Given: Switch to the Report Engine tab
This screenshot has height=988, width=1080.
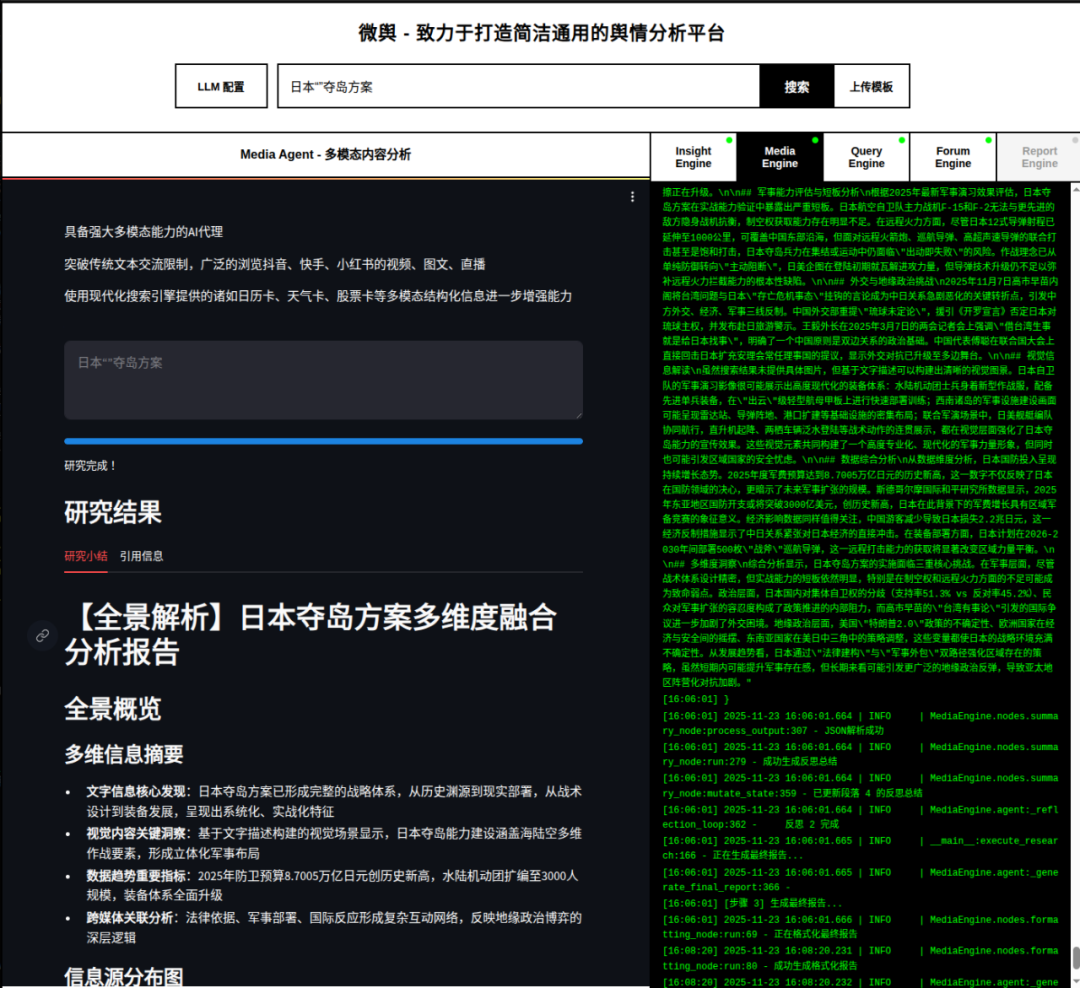Looking at the screenshot, I should click(1039, 157).
